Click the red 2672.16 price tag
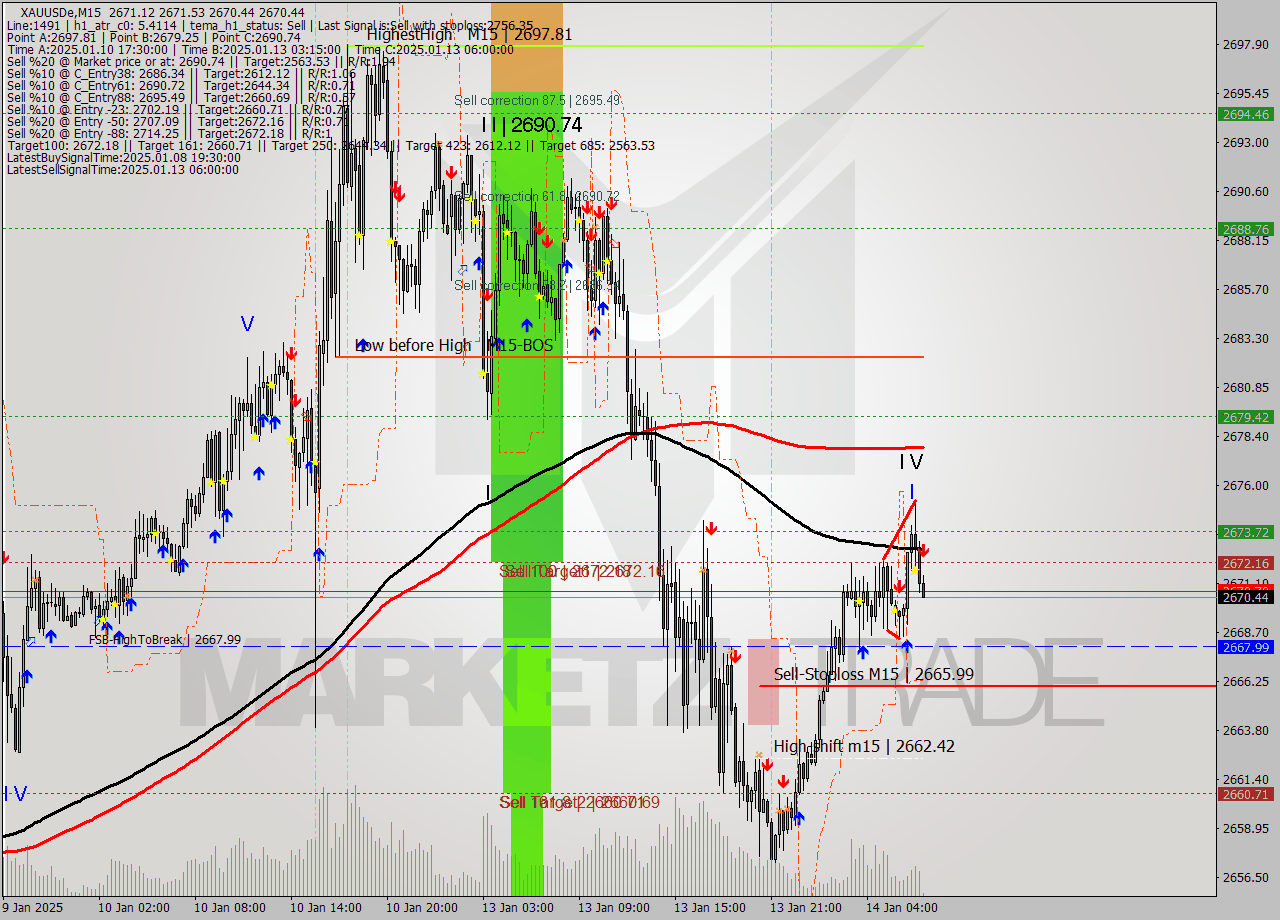This screenshot has height=920, width=1280. pos(1246,563)
